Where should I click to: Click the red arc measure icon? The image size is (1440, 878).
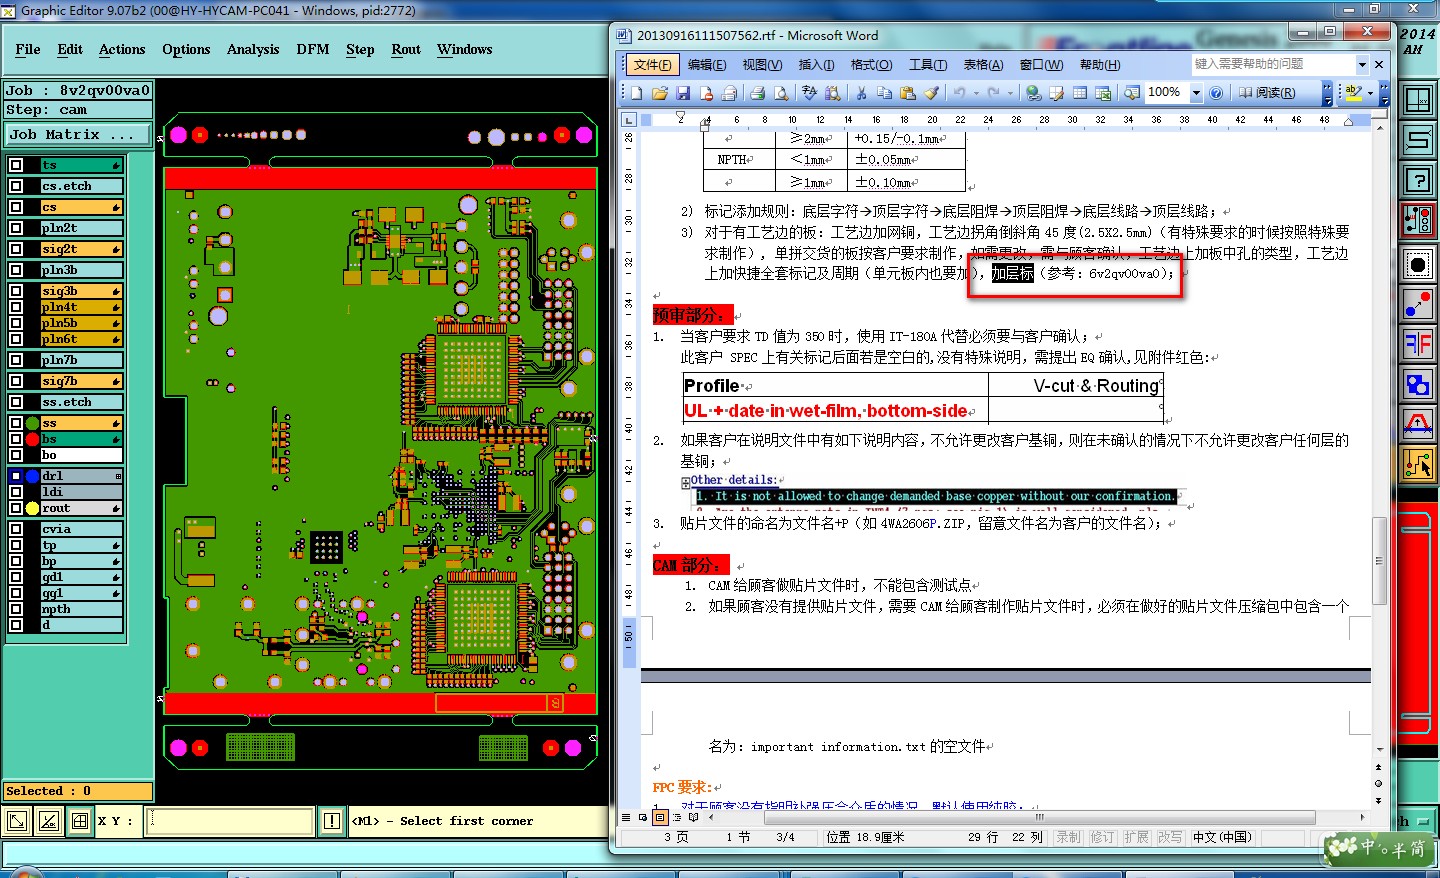pyautogui.click(x=1418, y=424)
